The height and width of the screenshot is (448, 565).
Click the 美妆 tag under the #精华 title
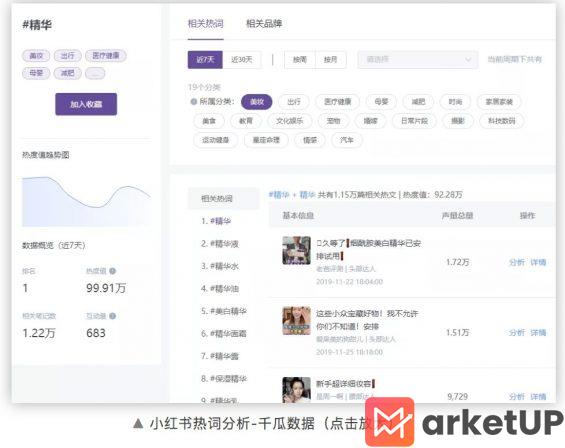36,56
